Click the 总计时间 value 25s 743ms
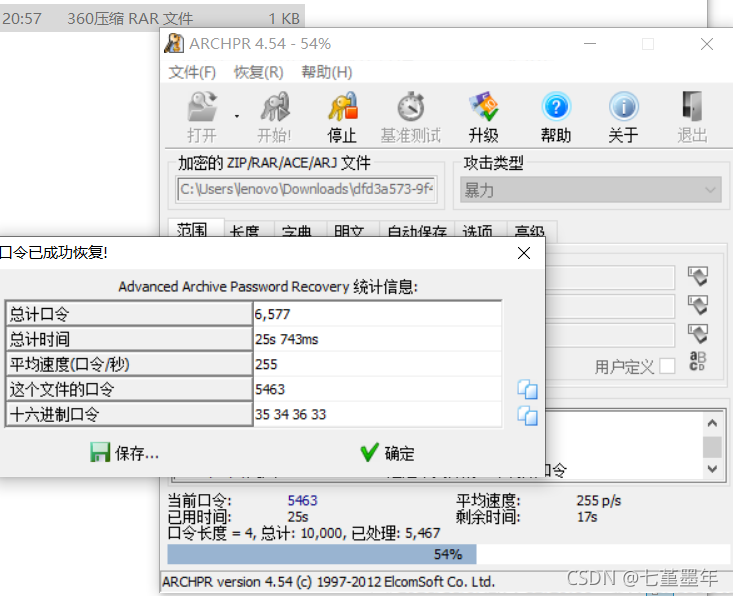Viewport: 733px width, 596px height. (x=378, y=339)
